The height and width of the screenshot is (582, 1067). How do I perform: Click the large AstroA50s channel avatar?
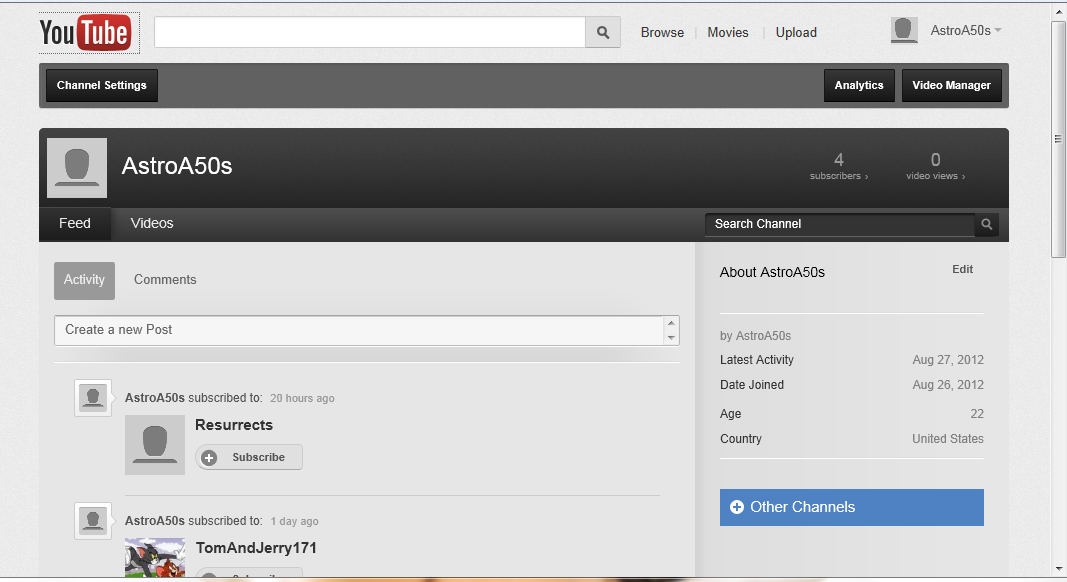[77, 168]
